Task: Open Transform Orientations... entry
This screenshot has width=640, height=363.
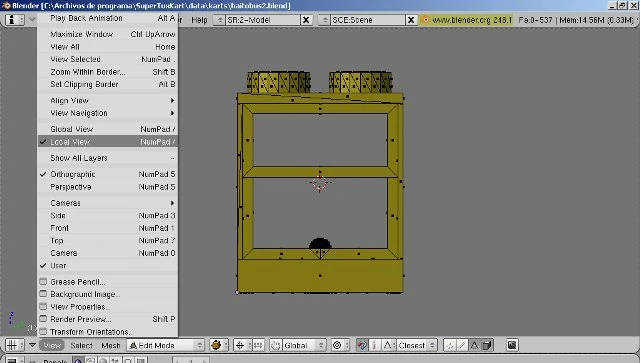Action: (x=108, y=332)
